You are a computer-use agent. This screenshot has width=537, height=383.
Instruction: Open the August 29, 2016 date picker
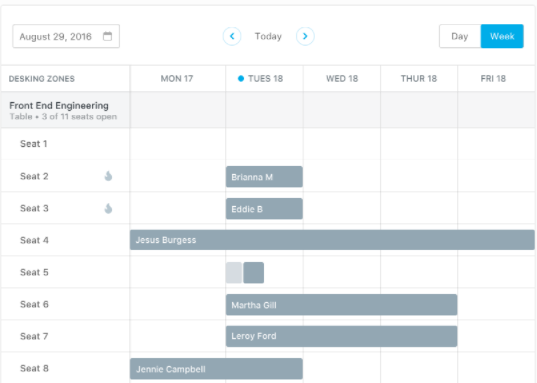[x=66, y=36]
